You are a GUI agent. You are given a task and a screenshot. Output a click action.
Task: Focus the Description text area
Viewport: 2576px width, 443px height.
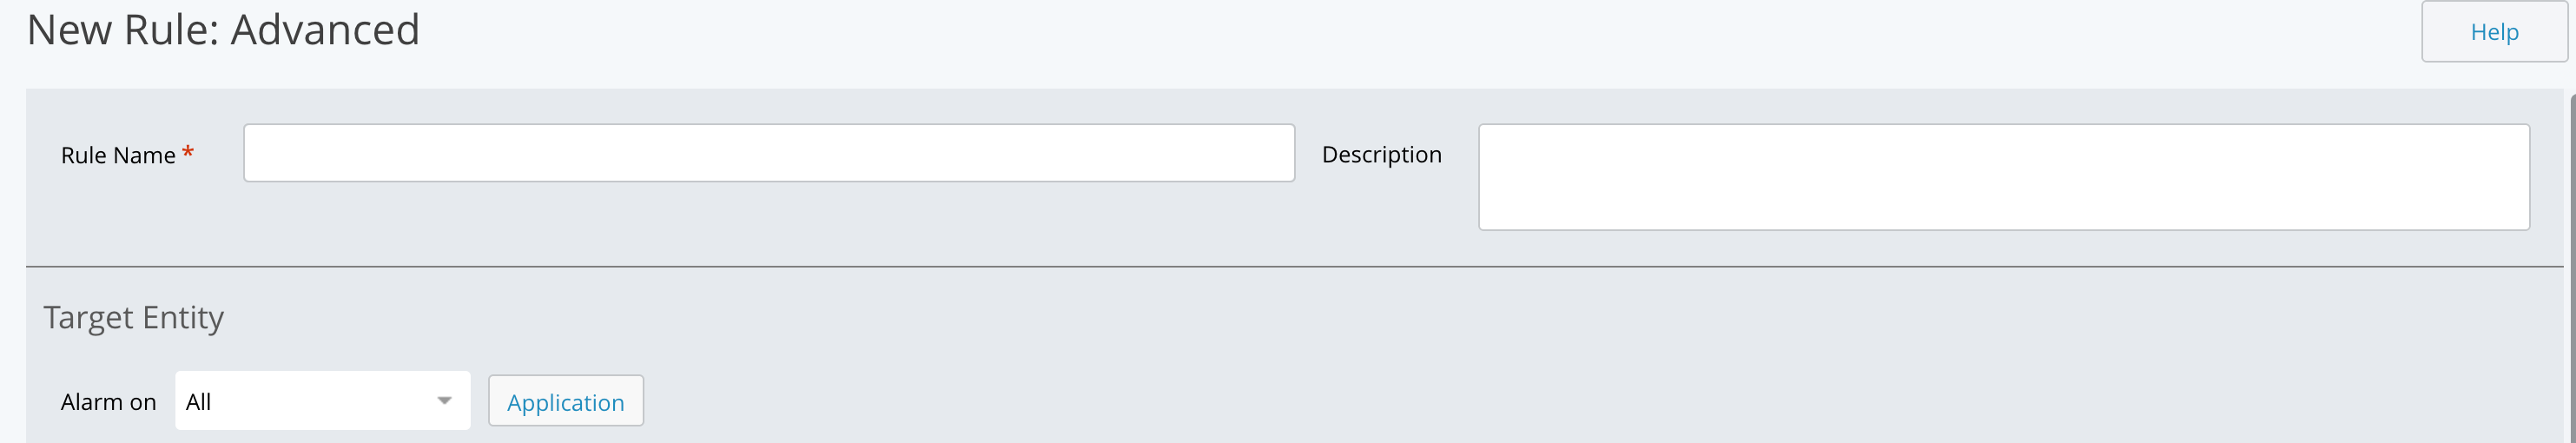2003,177
